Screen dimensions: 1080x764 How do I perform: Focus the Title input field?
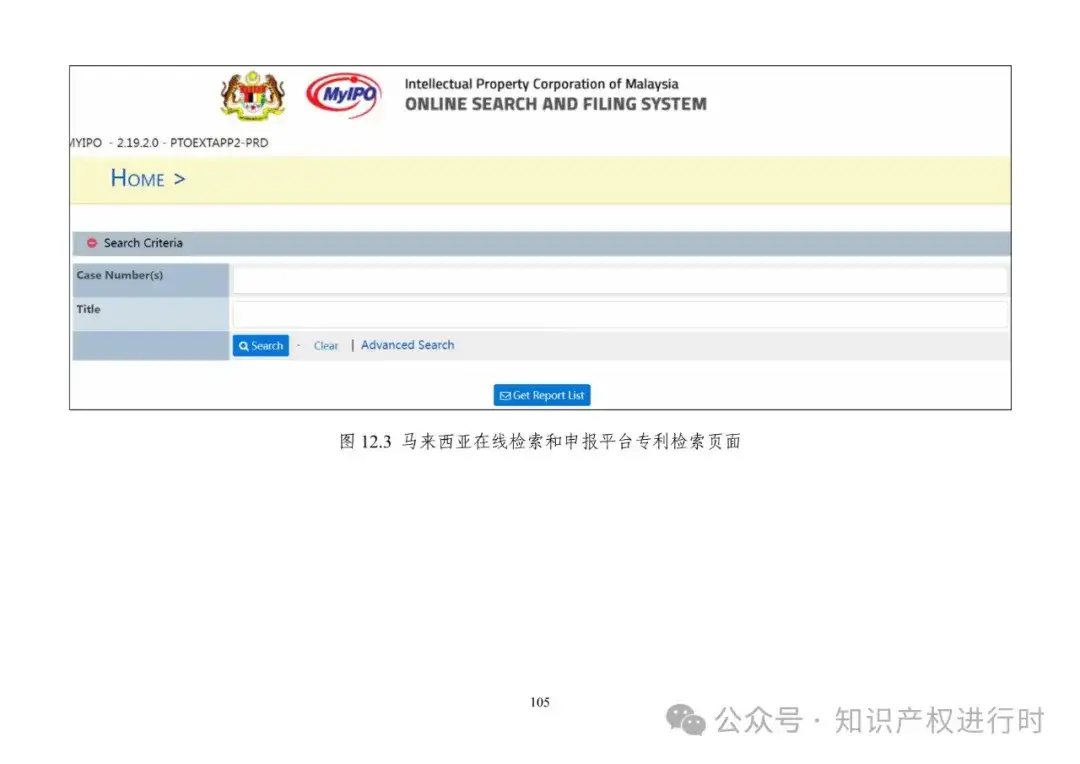coord(620,314)
